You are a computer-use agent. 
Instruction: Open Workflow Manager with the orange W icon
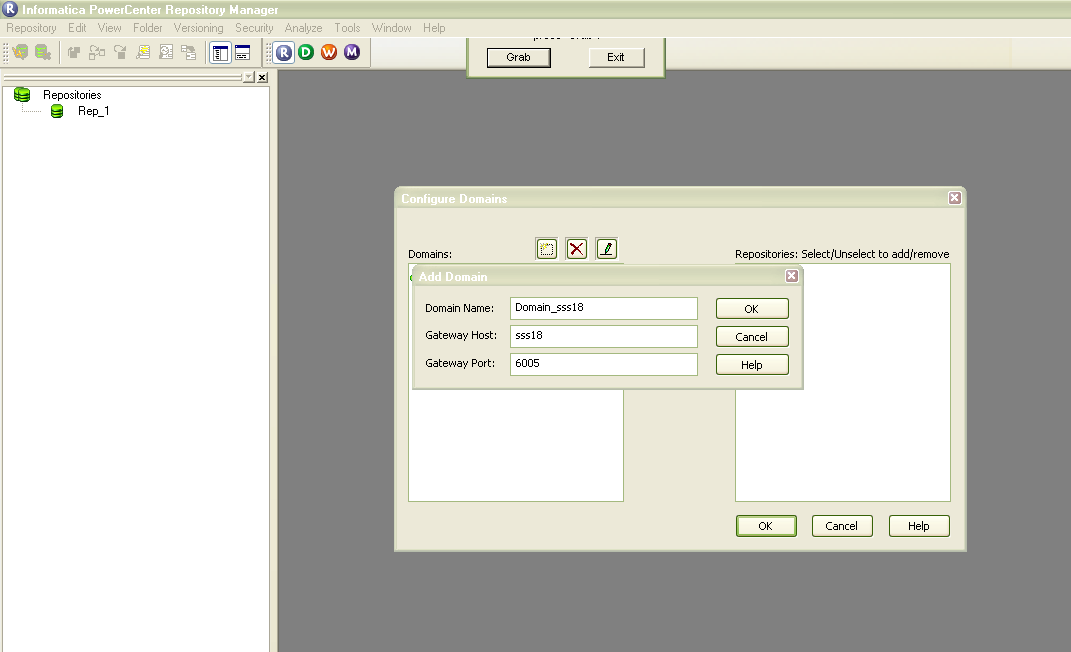point(329,52)
